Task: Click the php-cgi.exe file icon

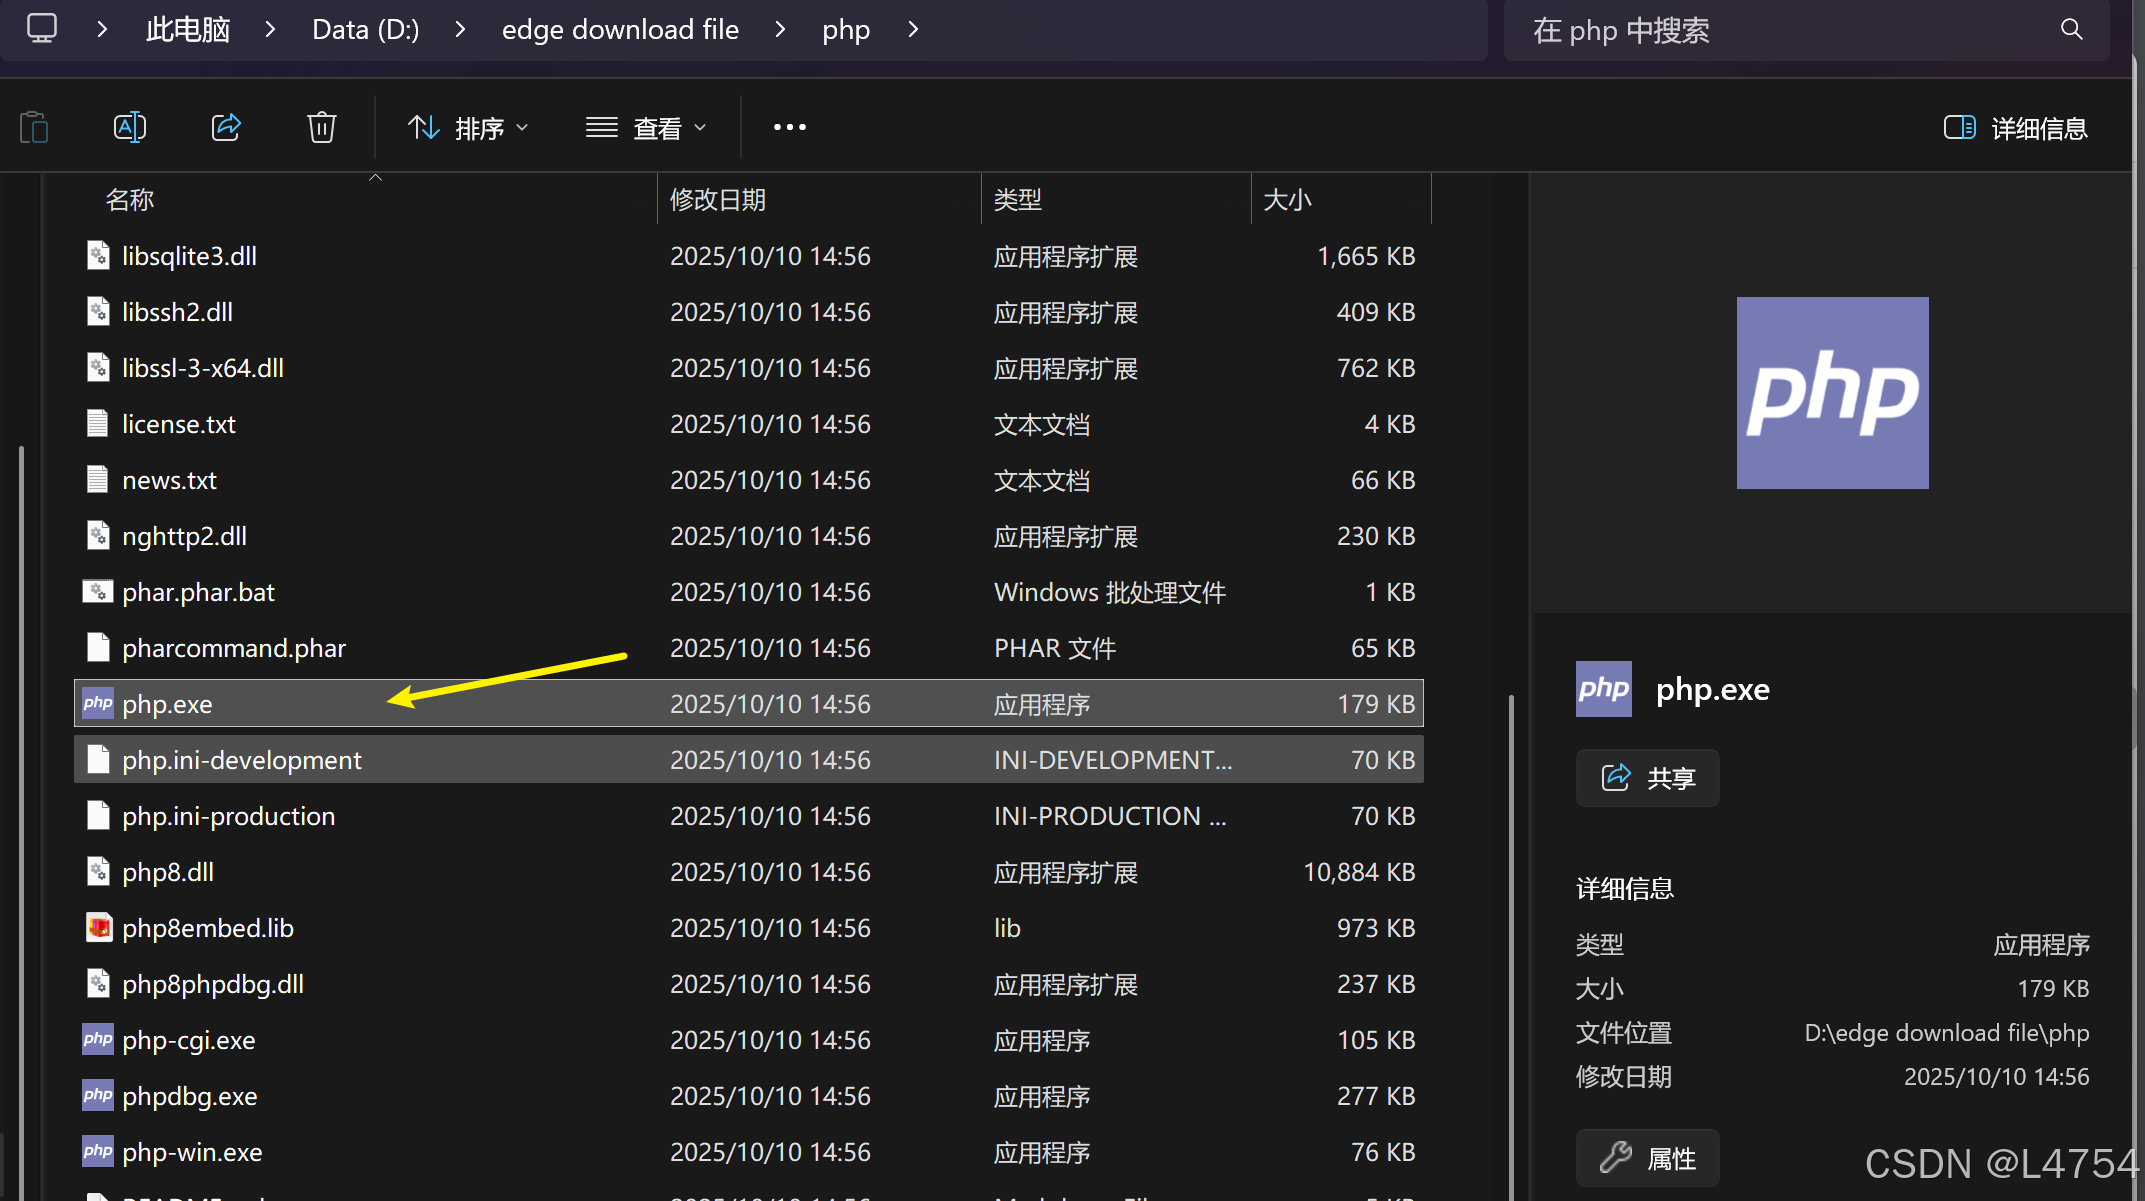Action: (98, 1040)
